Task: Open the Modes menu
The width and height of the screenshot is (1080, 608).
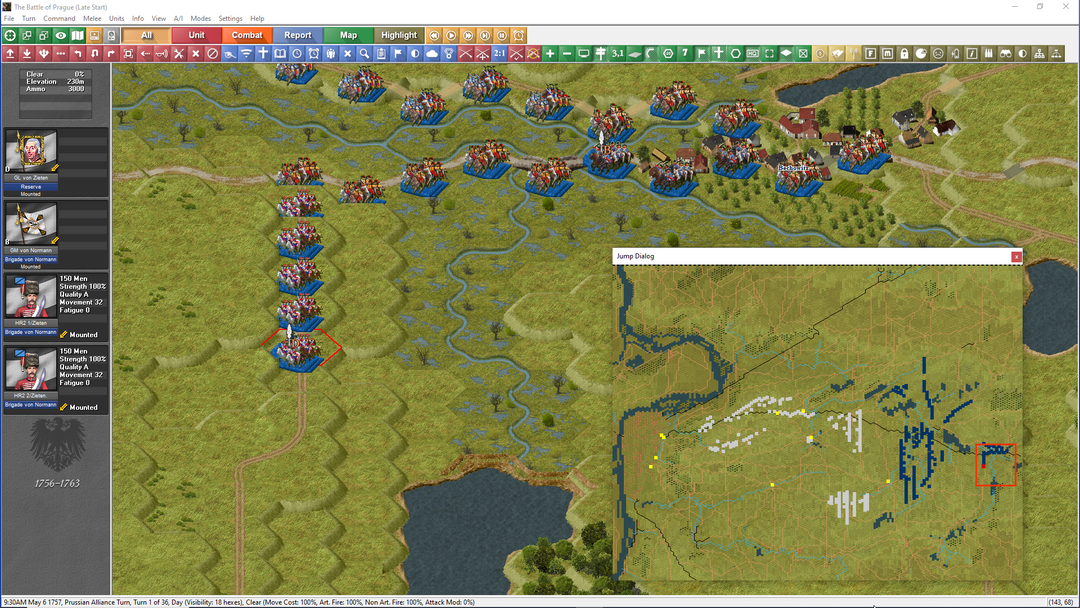Action: 200,19
